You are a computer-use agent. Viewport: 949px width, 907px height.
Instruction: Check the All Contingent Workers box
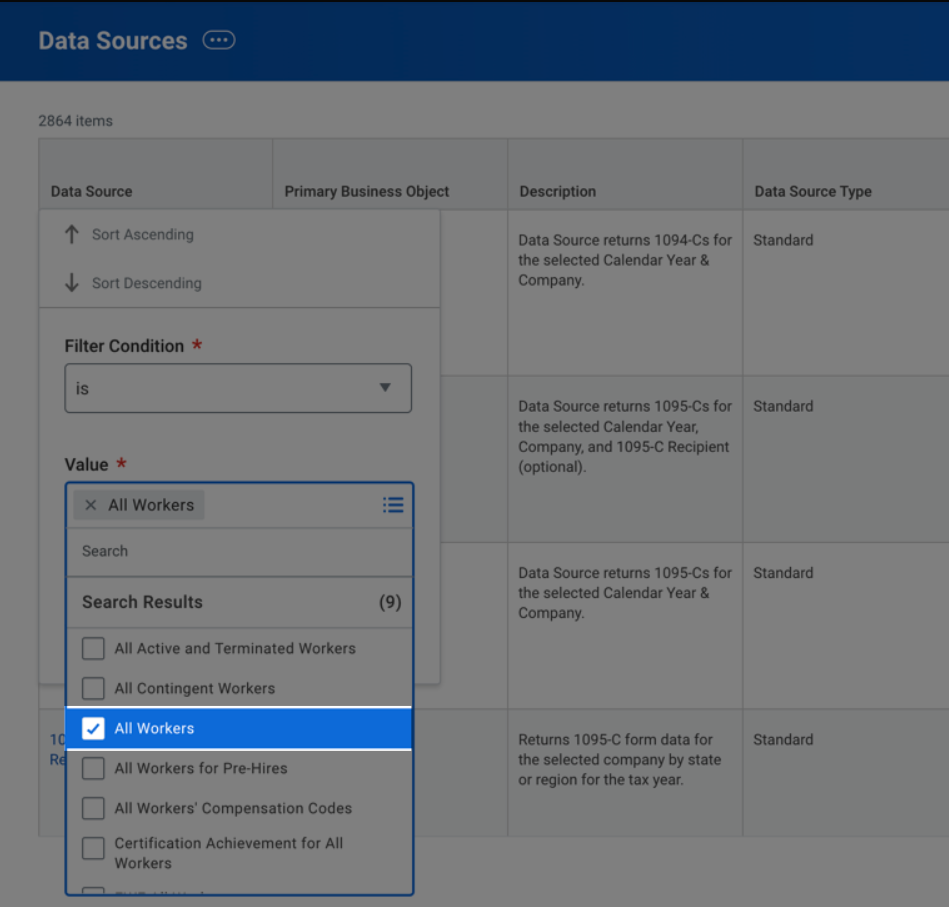(x=93, y=688)
